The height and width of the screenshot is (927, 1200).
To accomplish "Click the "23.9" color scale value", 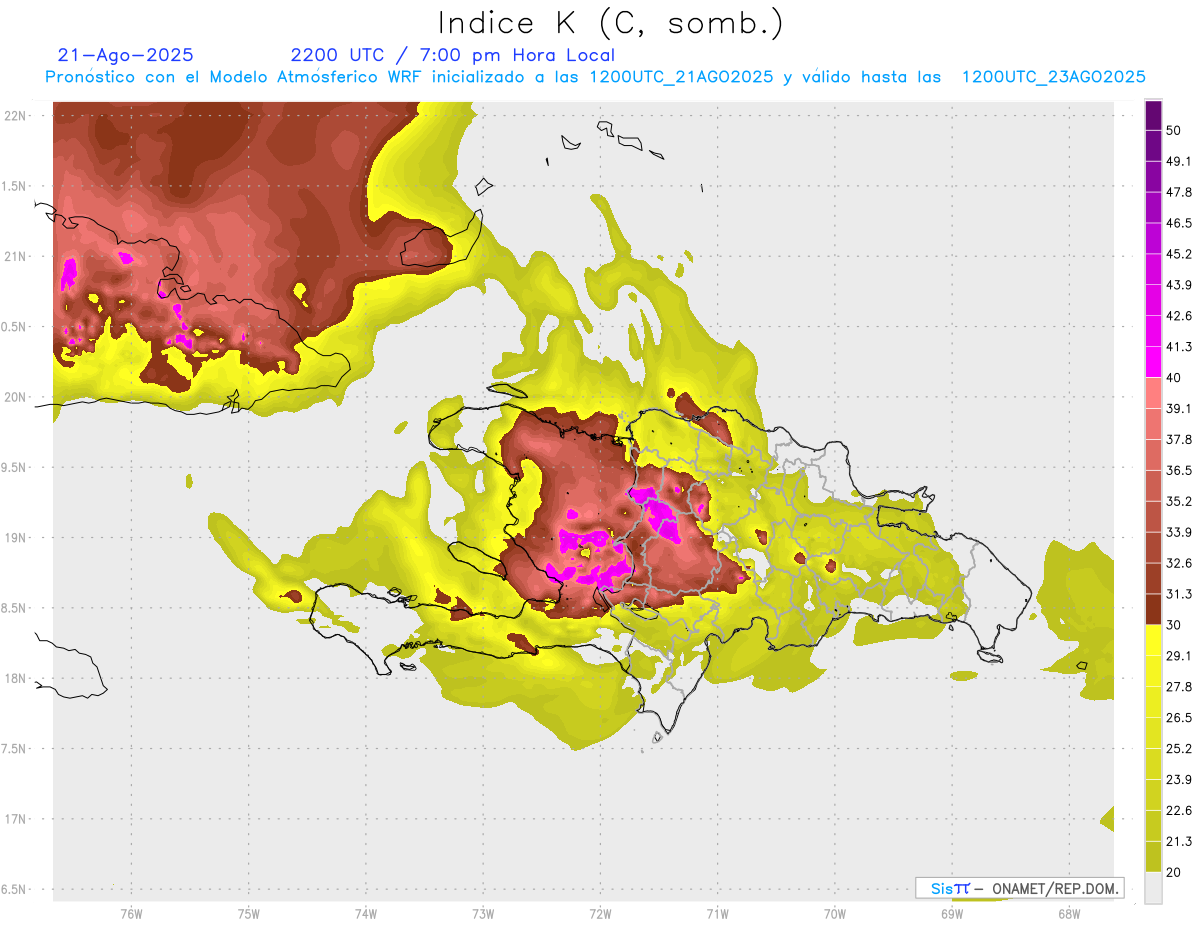I will (x=1180, y=779).
